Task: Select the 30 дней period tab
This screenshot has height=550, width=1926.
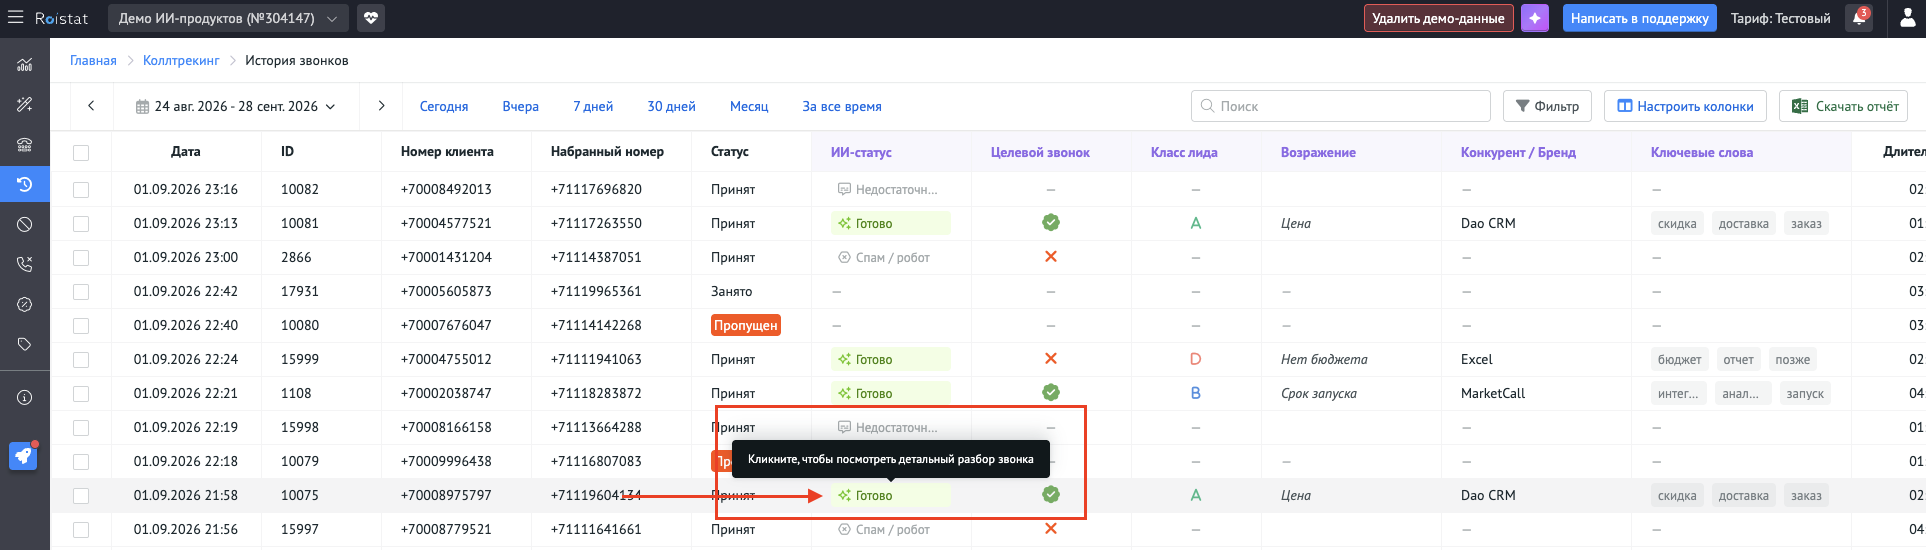Action: tap(671, 107)
